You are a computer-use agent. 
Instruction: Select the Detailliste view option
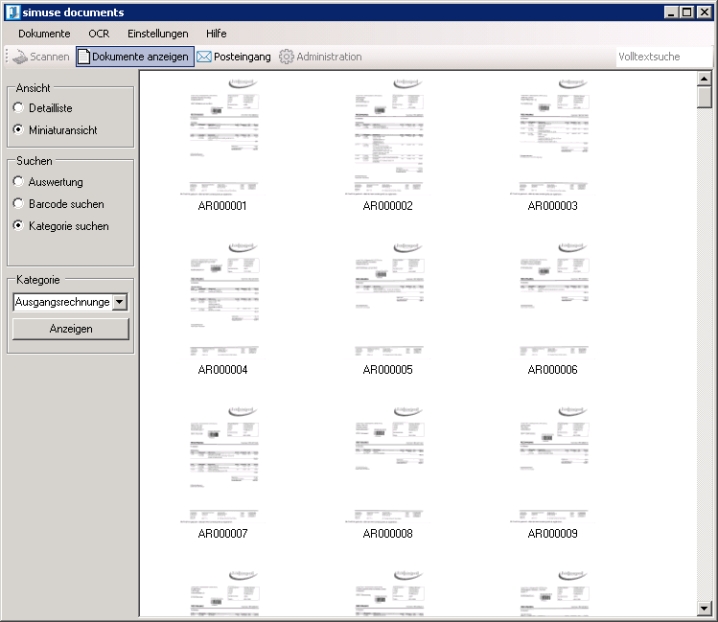pos(18,108)
